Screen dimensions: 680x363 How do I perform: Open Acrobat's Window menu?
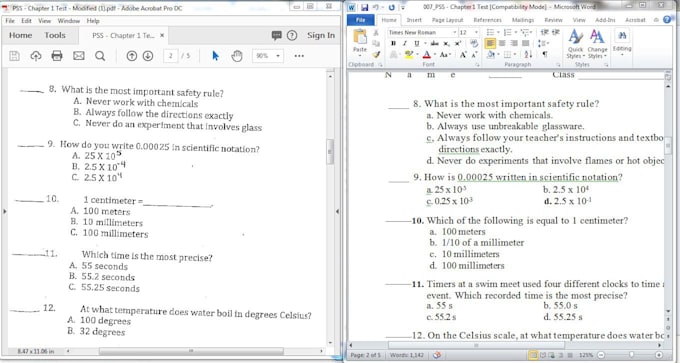[x=69, y=21]
